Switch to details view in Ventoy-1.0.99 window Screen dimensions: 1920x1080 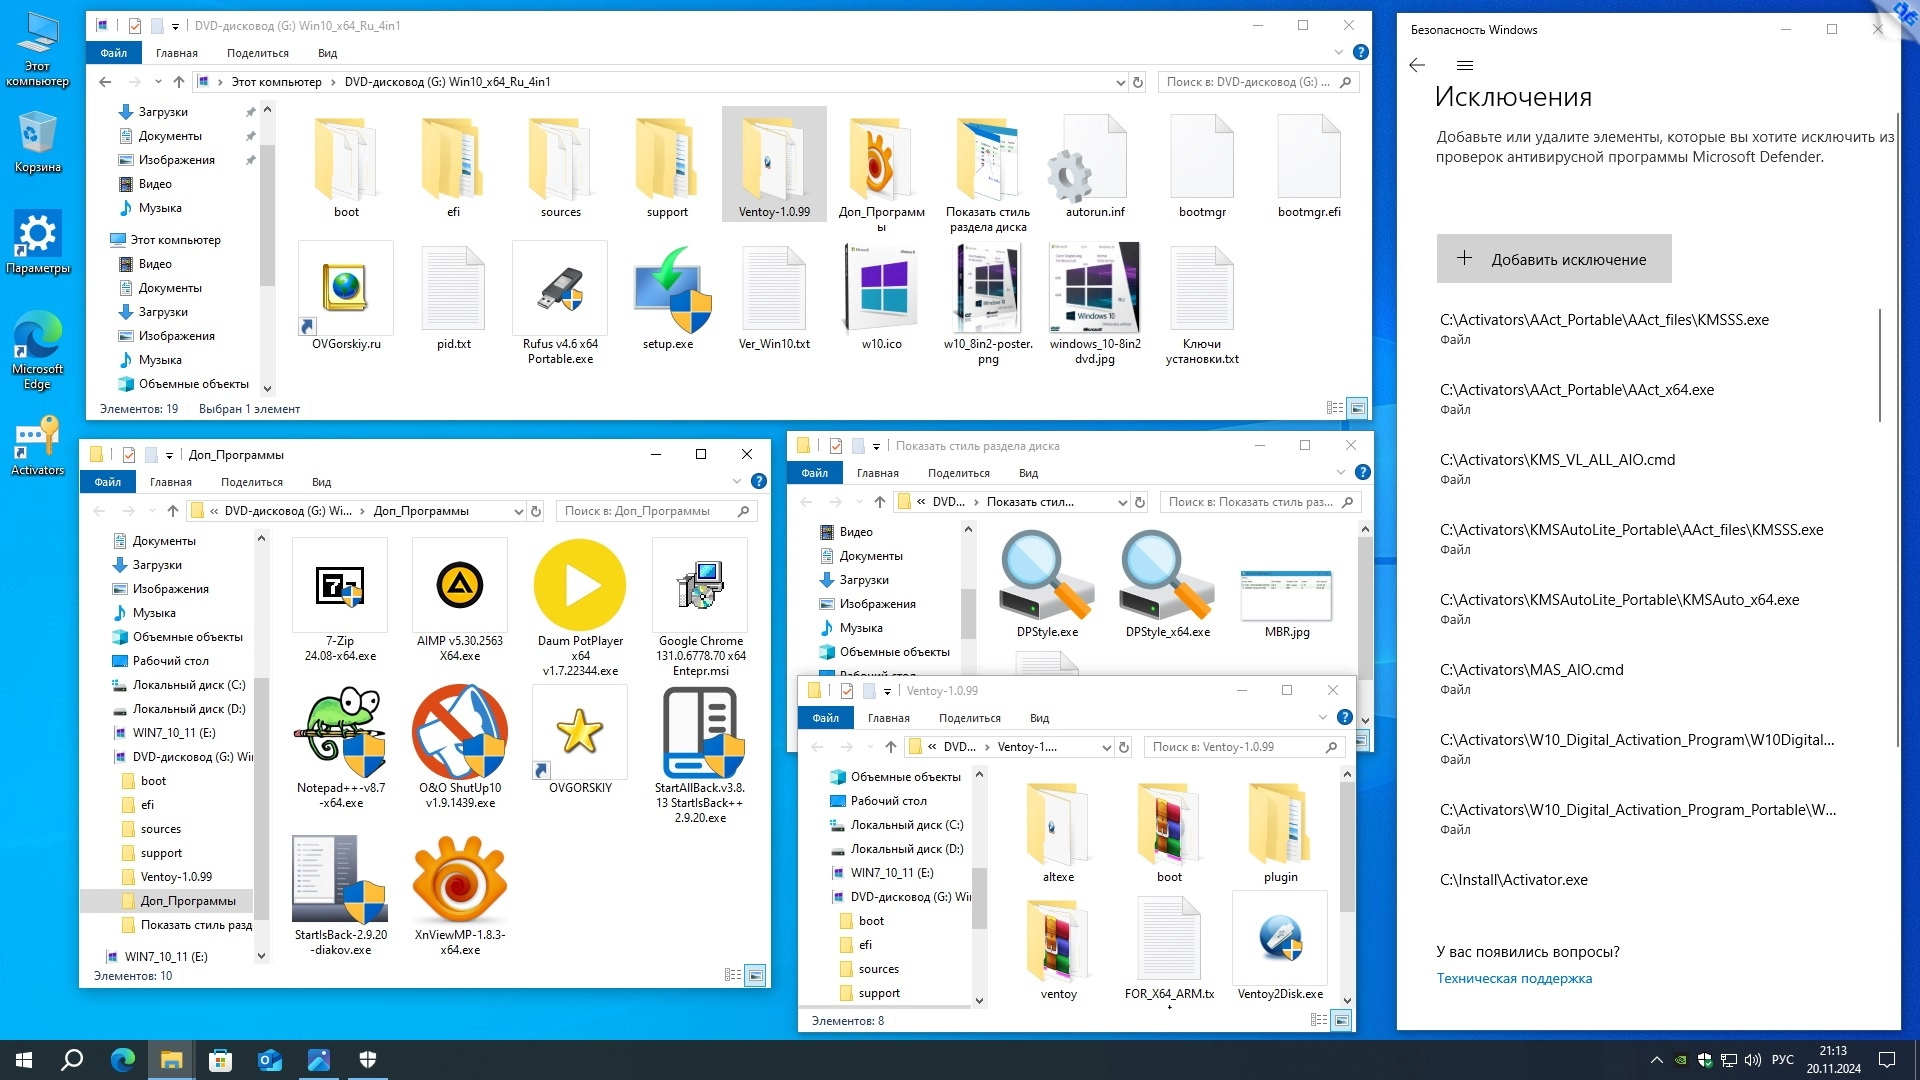click(1318, 1020)
